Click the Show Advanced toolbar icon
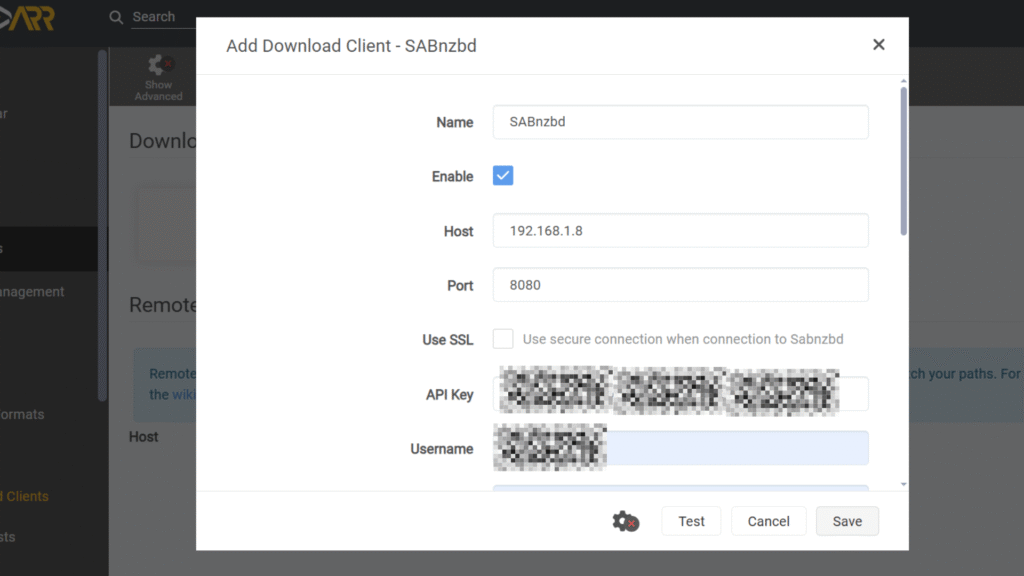This screenshot has width=1024, height=576. (x=158, y=77)
